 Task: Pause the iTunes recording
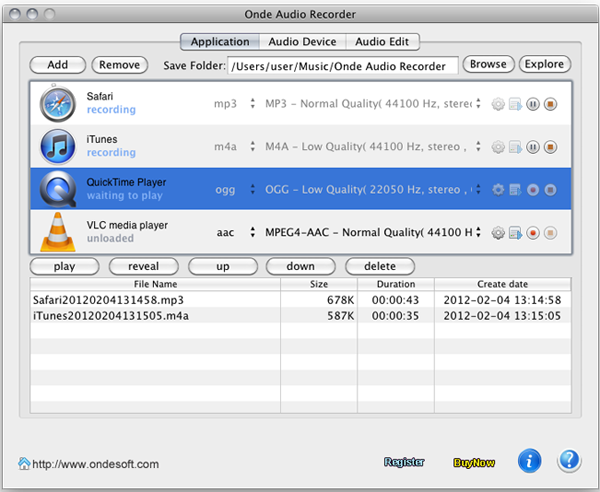click(x=533, y=147)
